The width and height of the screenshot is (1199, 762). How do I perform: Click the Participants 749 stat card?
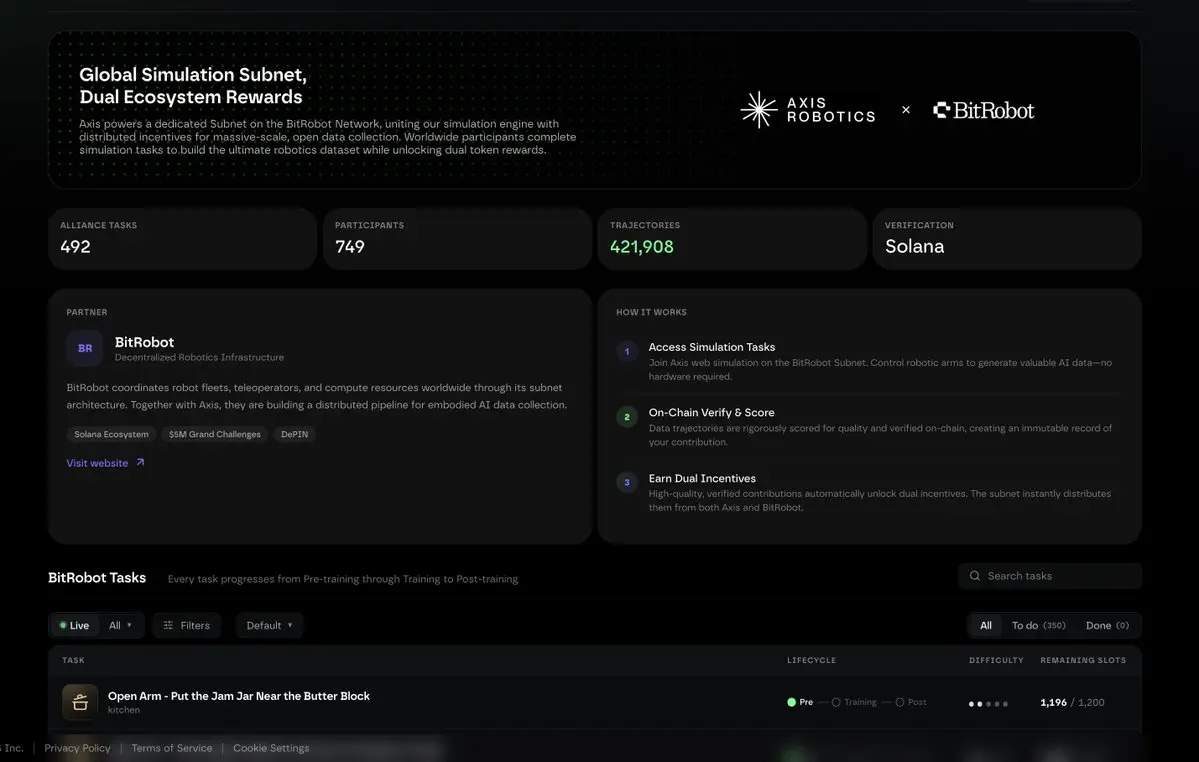[x=457, y=238]
